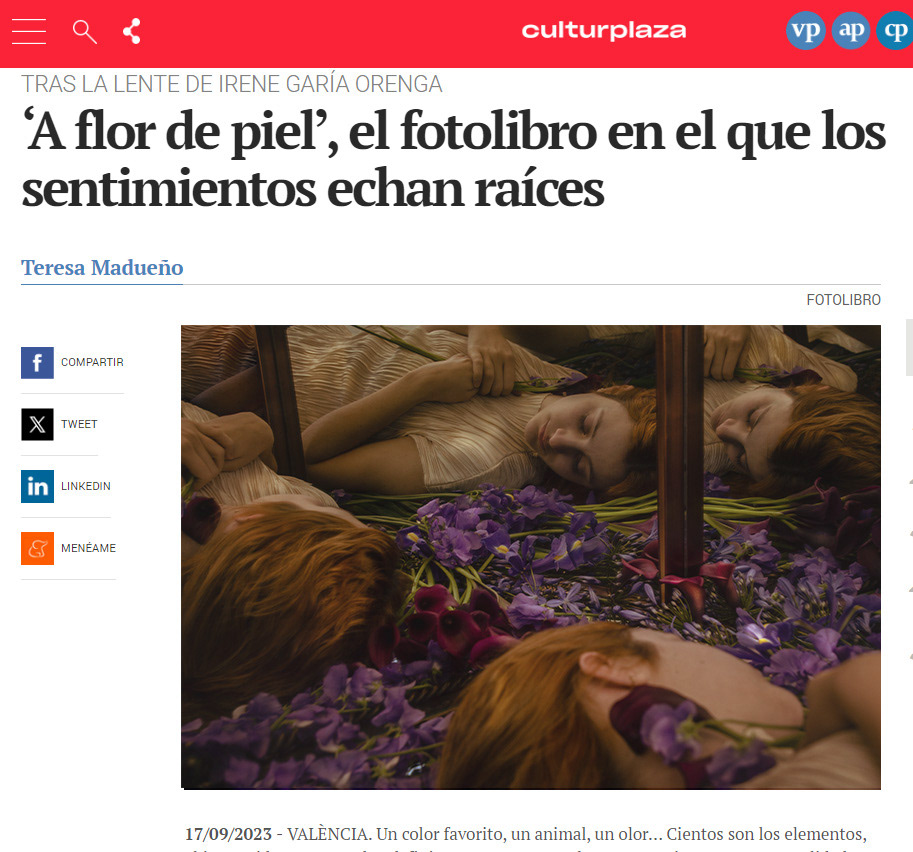Click the MENÉAME label
Viewport: 913px width, 852px height.
pyautogui.click(x=89, y=547)
